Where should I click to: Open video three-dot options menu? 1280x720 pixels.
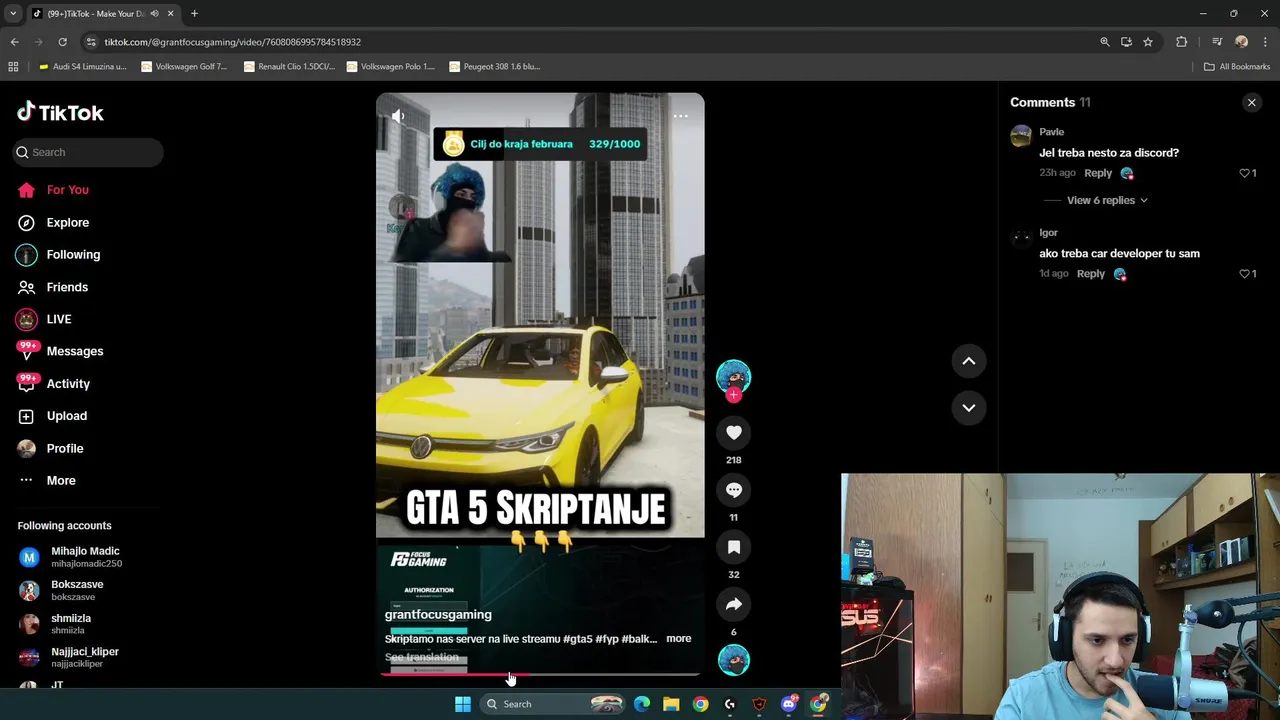(680, 116)
